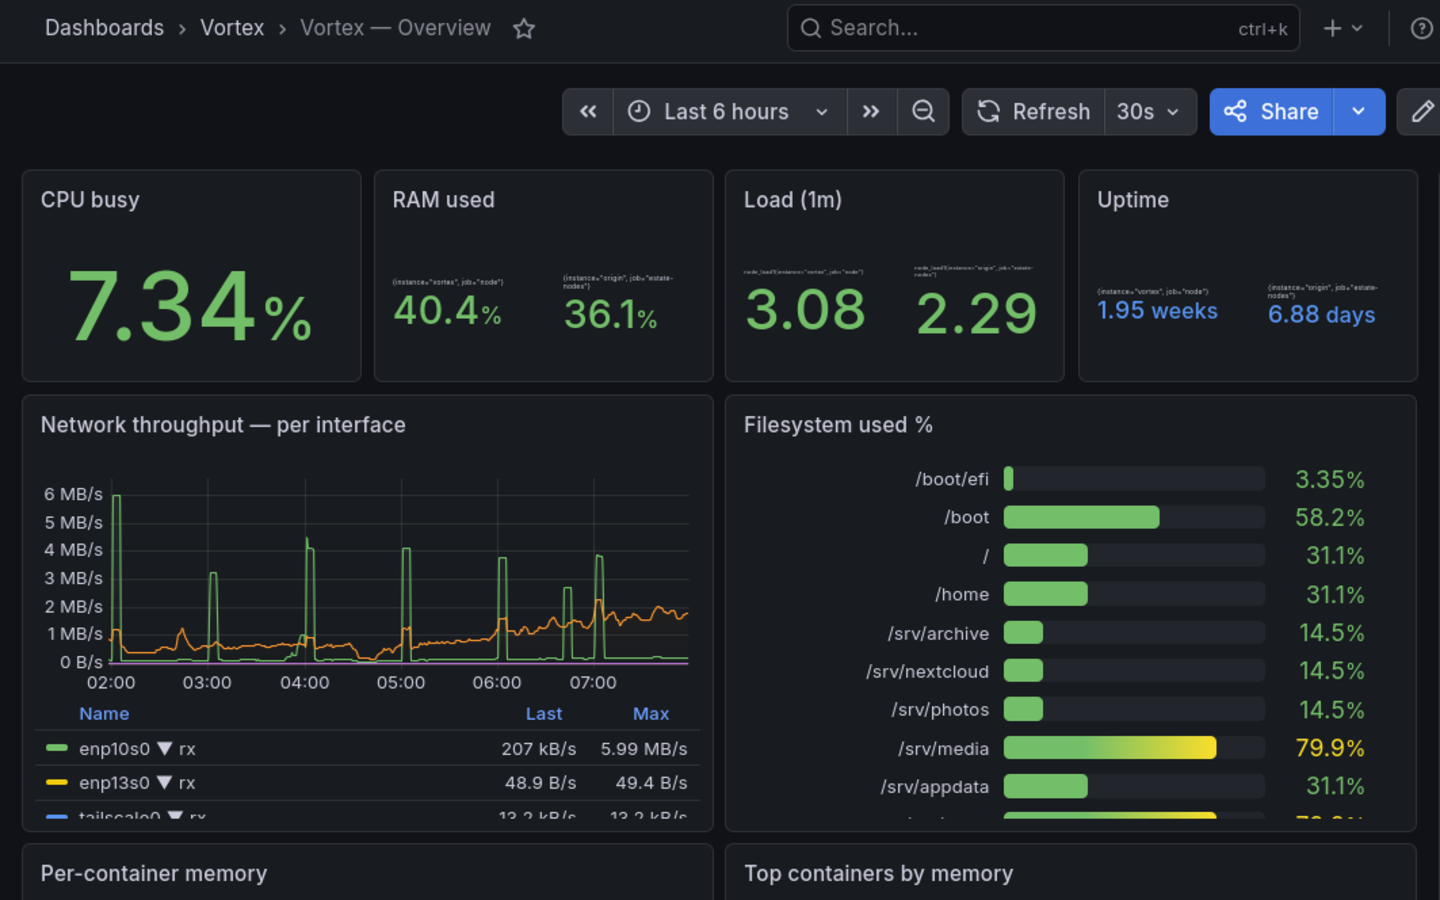Click the 1.95 weeks uptime value

point(1157,311)
